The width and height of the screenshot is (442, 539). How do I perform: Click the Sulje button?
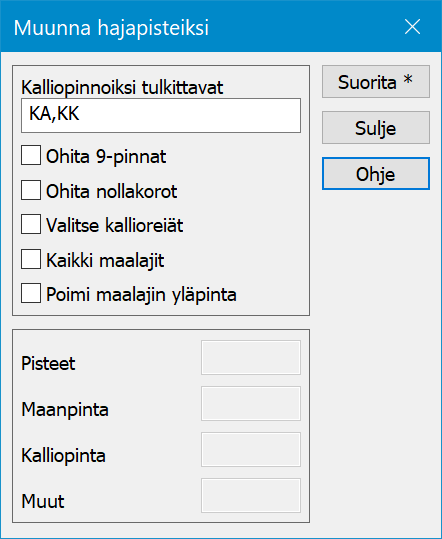tap(376, 128)
